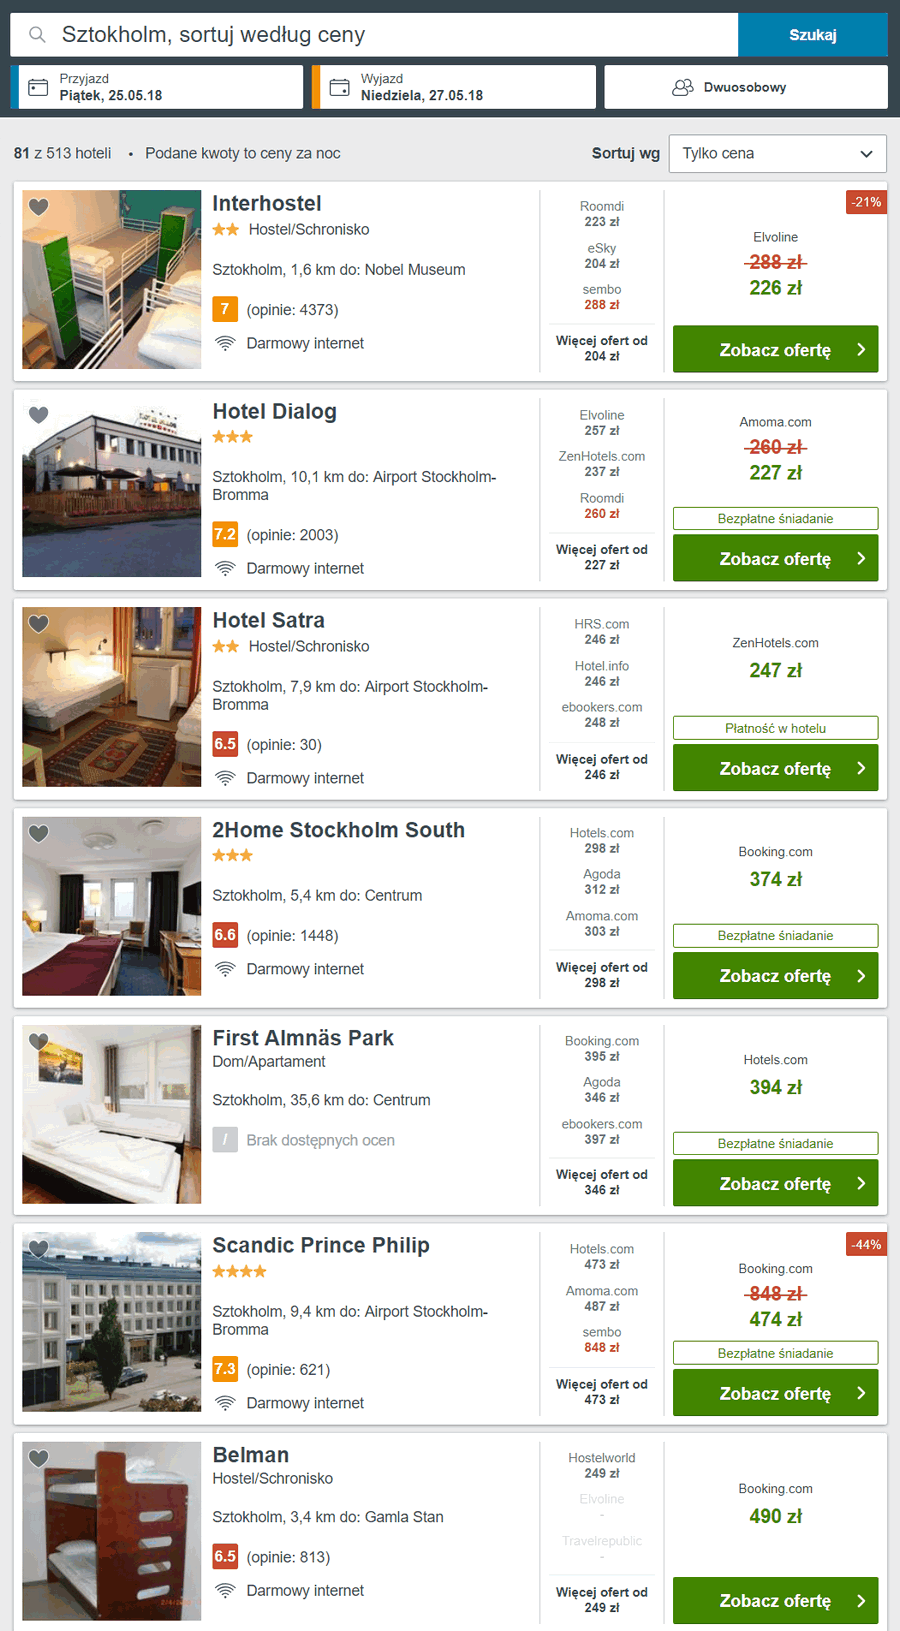The height and width of the screenshot is (1631, 900).
Task: Click the heart icon on Belman photo
Action: click(38, 1459)
